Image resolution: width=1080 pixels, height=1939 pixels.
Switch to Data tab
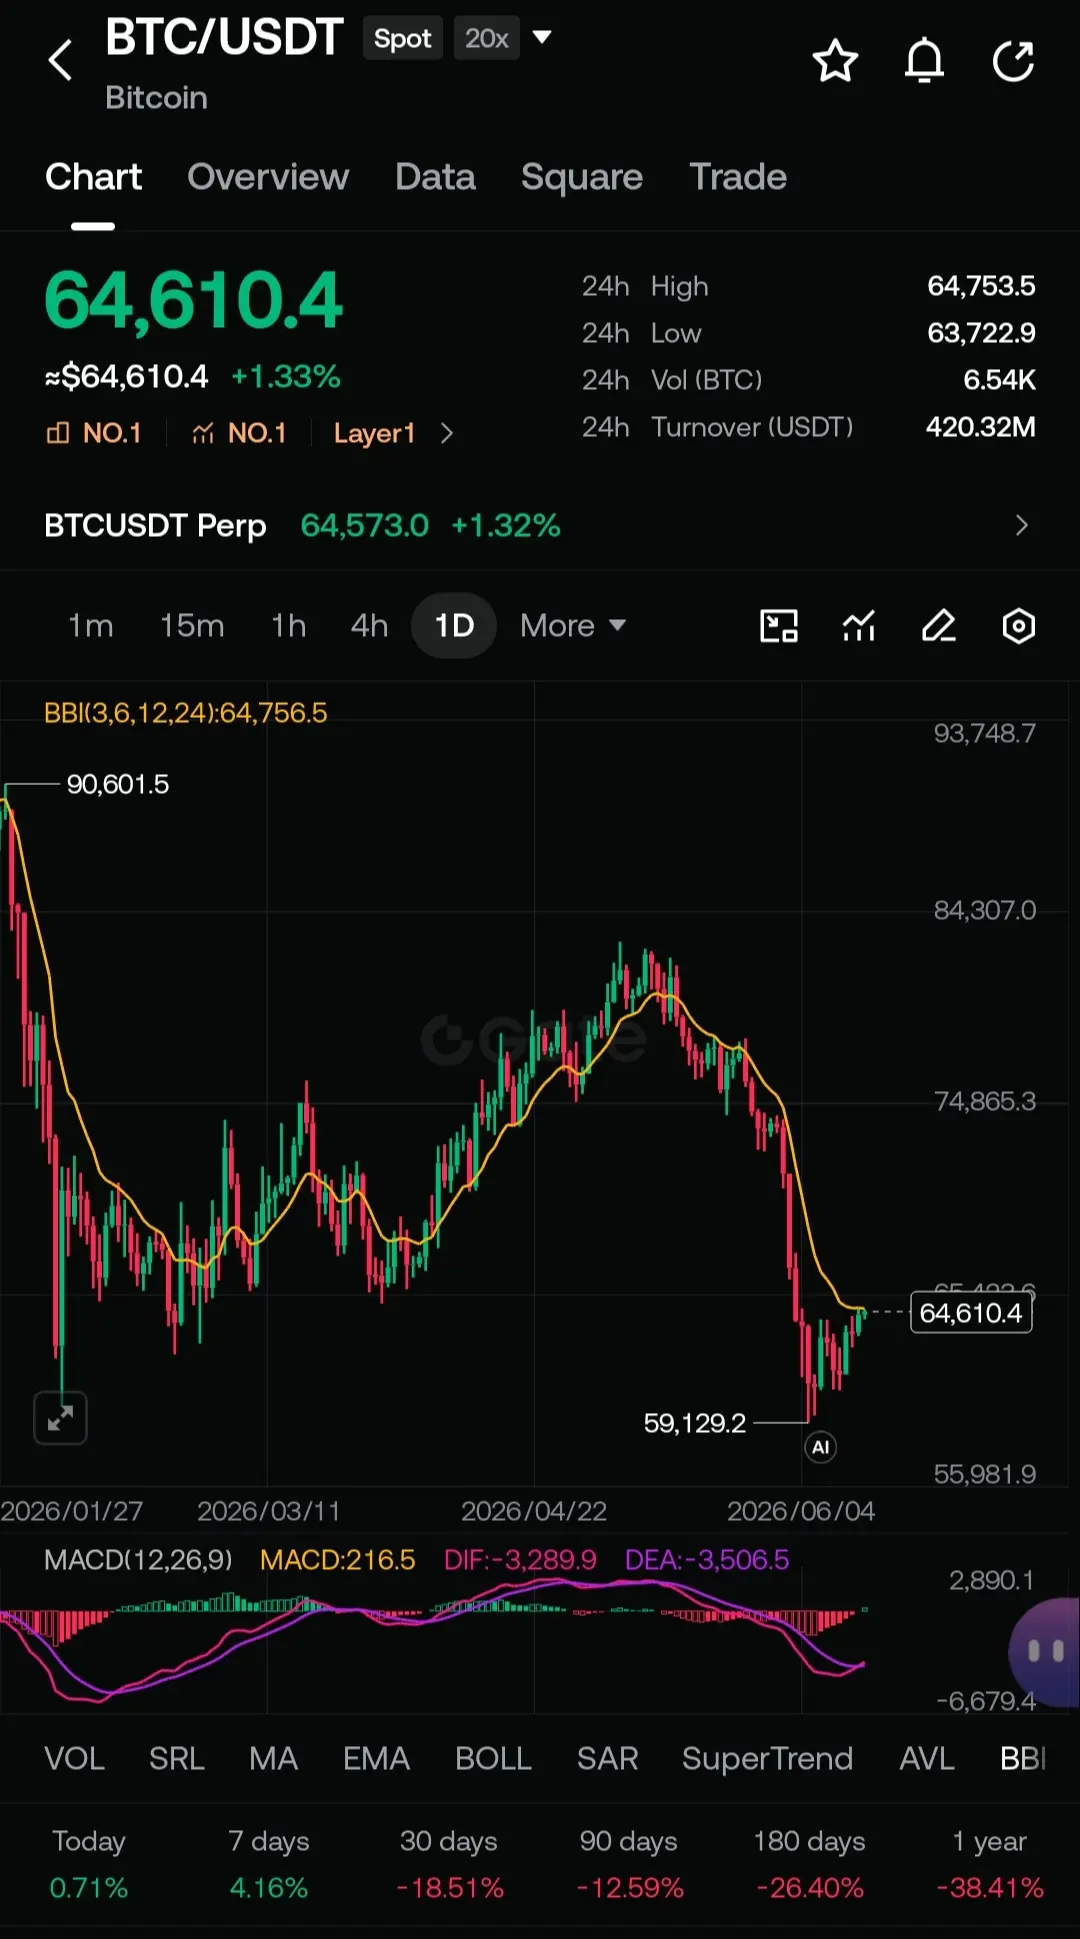(x=435, y=177)
